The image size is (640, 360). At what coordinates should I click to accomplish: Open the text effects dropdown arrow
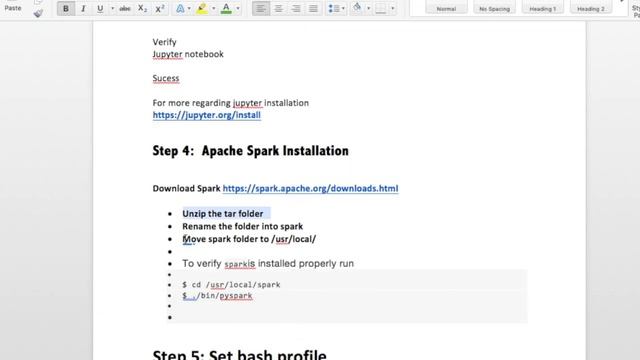click(x=189, y=9)
